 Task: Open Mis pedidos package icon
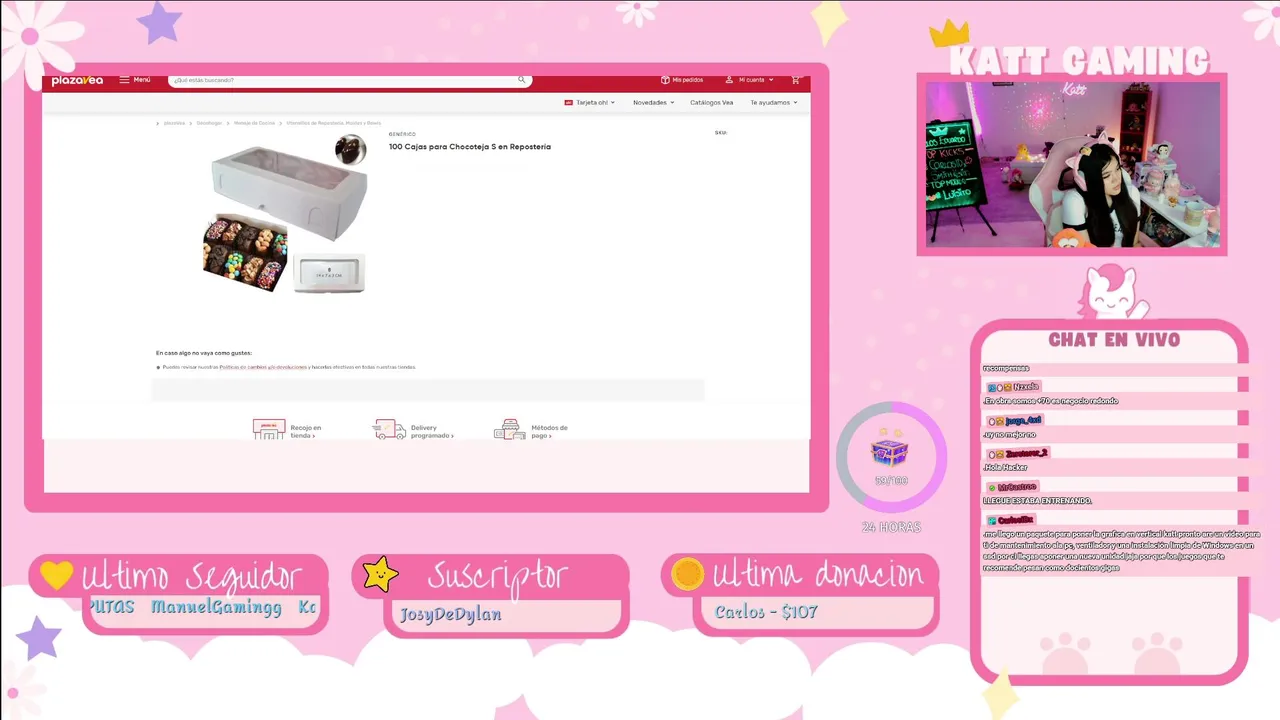pos(665,79)
